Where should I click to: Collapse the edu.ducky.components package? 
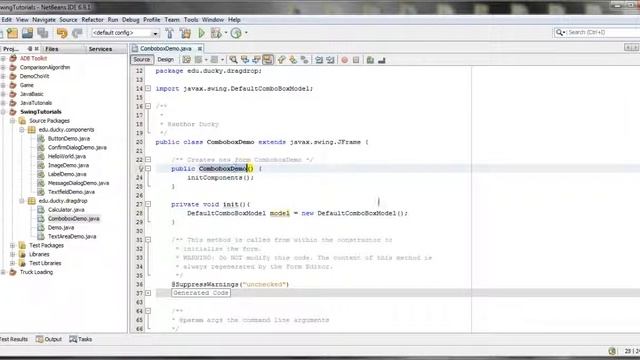22,130
